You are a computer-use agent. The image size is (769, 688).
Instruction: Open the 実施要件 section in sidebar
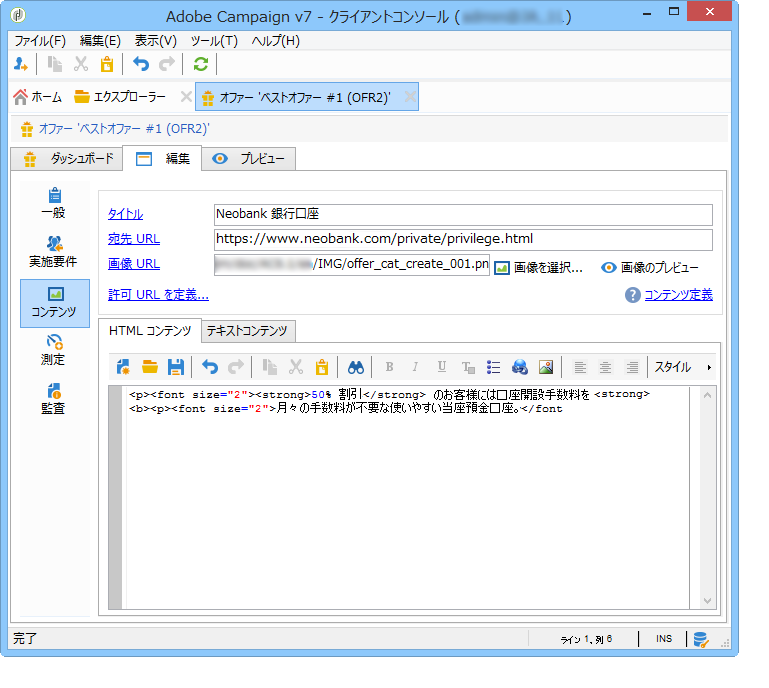pos(54,252)
